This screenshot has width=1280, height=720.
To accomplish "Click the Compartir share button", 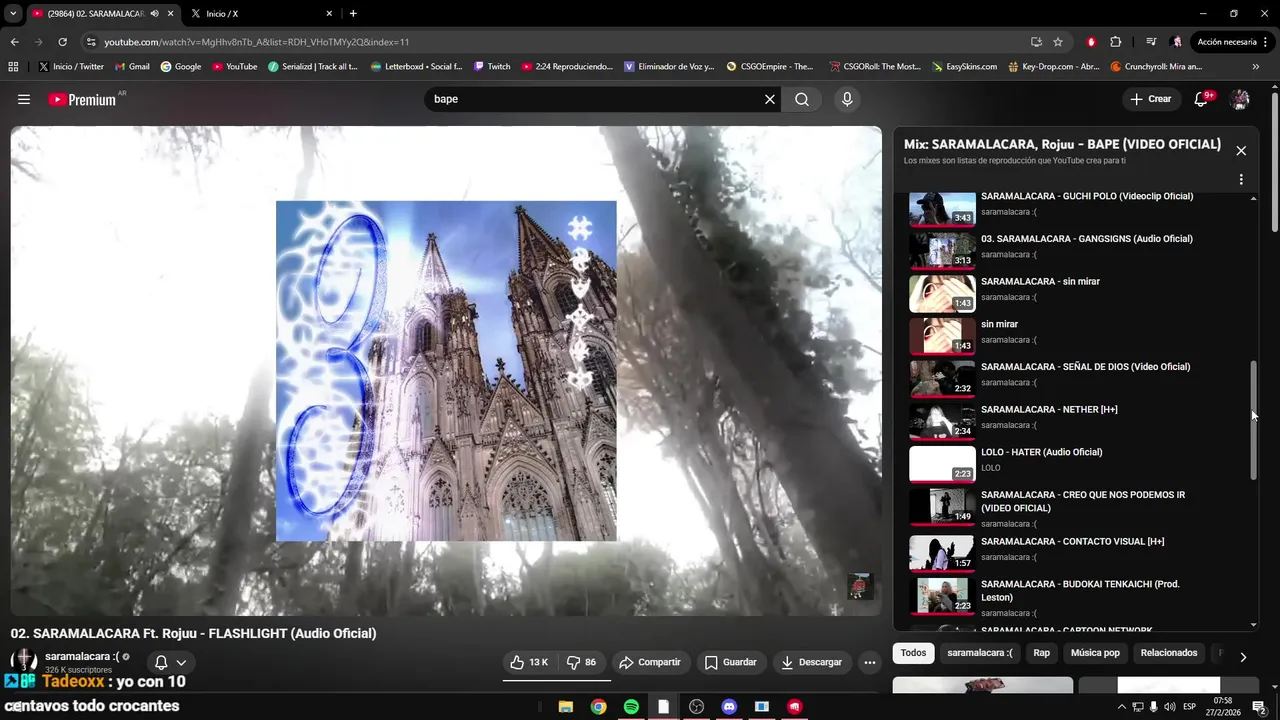I will [650, 662].
